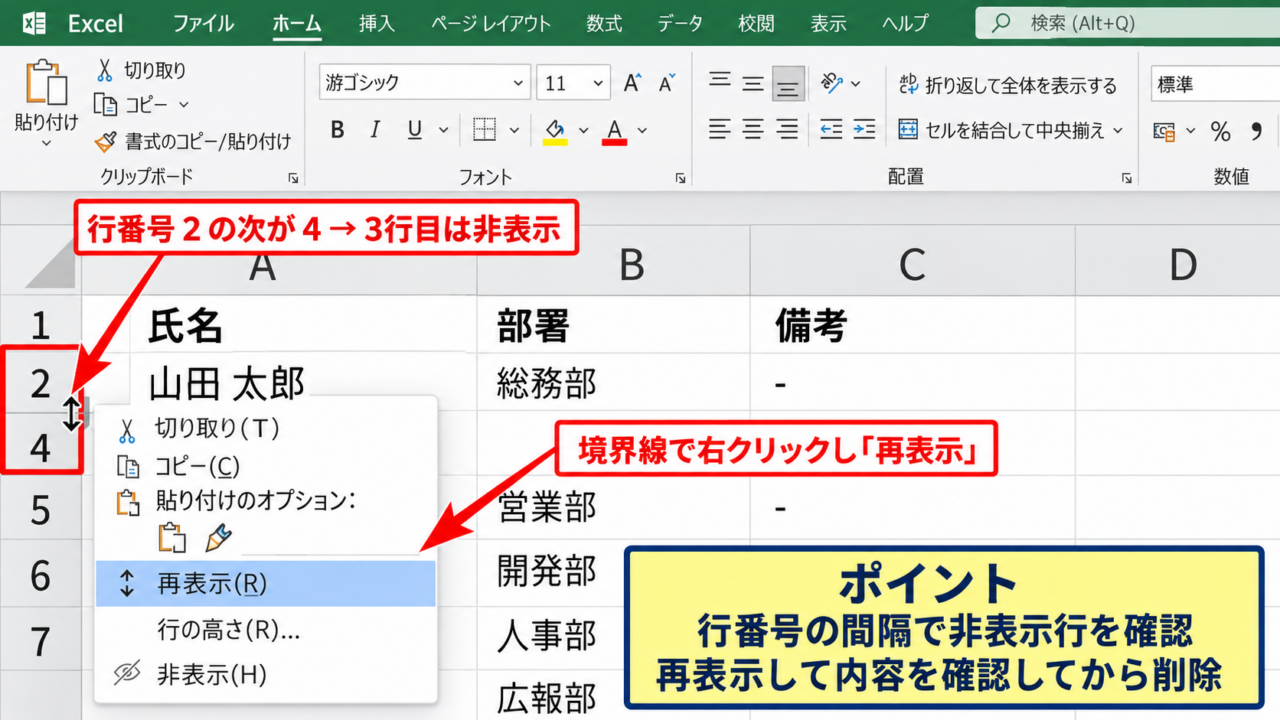This screenshot has height=720, width=1280.
Task: Expand the セルを結合して中央揃え dropdown arrow
Action: point(1118,130)
